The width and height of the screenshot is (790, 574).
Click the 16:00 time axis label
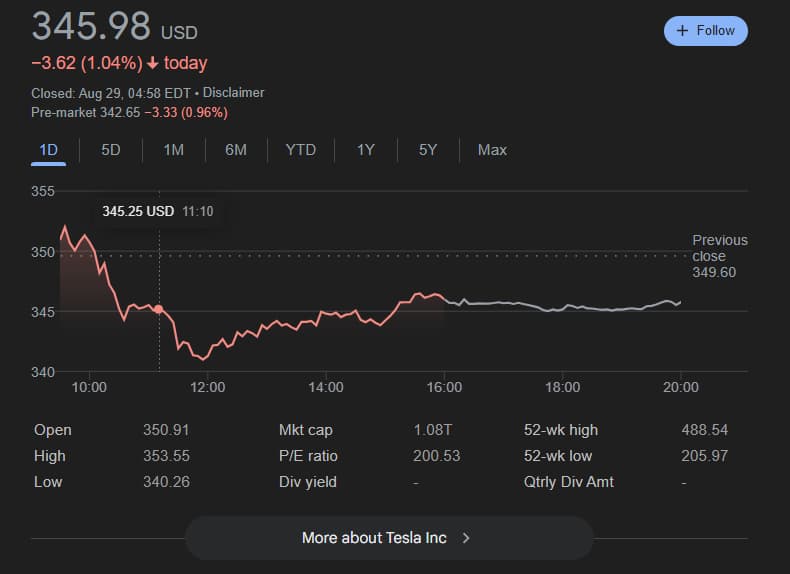[444, 387]
